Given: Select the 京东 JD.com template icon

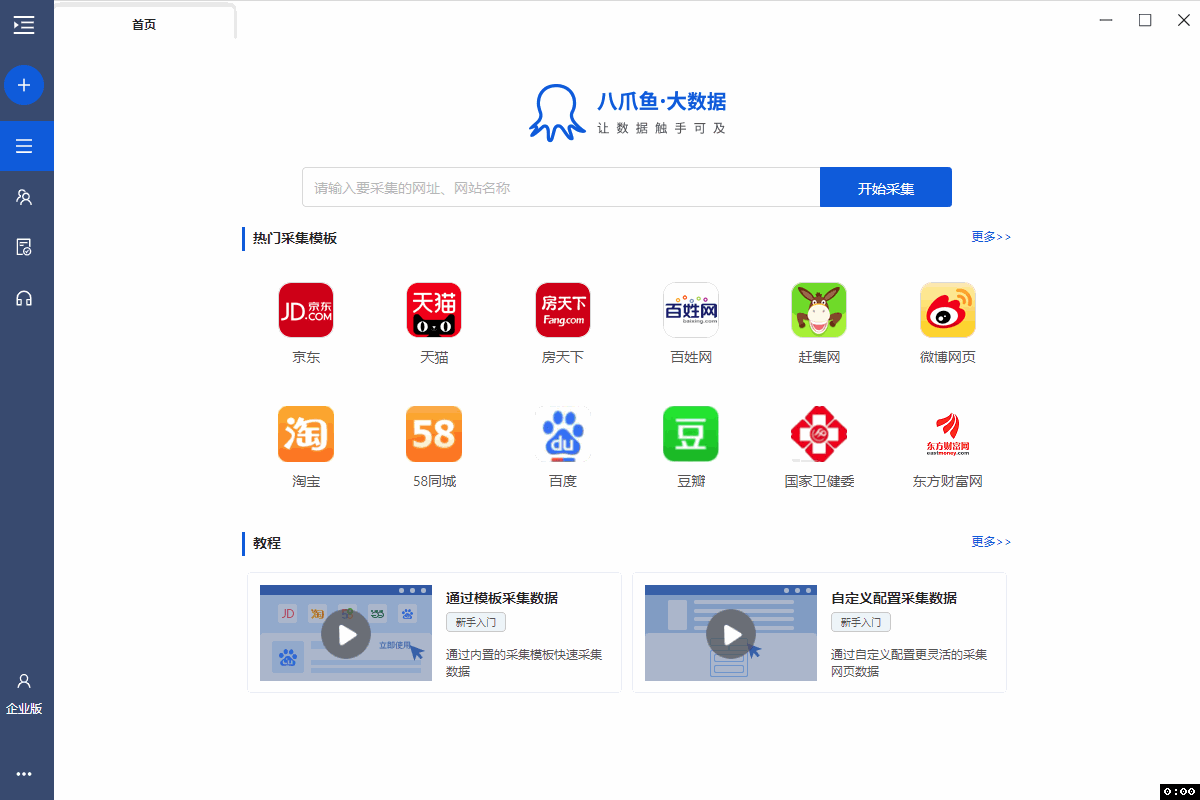Looking at the screenshot, I should (306, 310).
